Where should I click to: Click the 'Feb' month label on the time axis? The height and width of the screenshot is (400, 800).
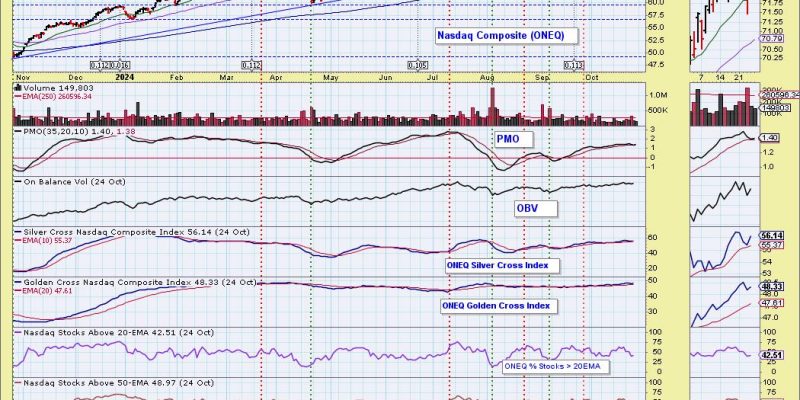177,78
